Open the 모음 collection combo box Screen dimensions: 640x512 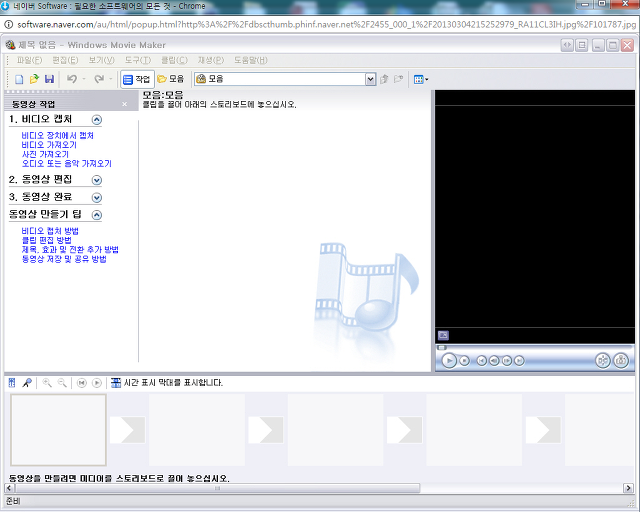coord(285,79)
